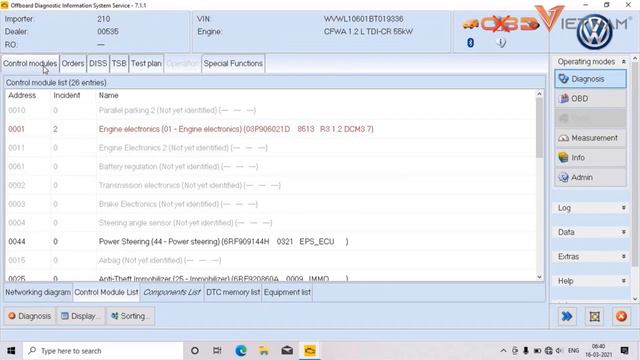Image resolution: width=640 pixels, height=360 pixels.
Task: Open the Equipment list sub-tab
Action: (287, 292)
